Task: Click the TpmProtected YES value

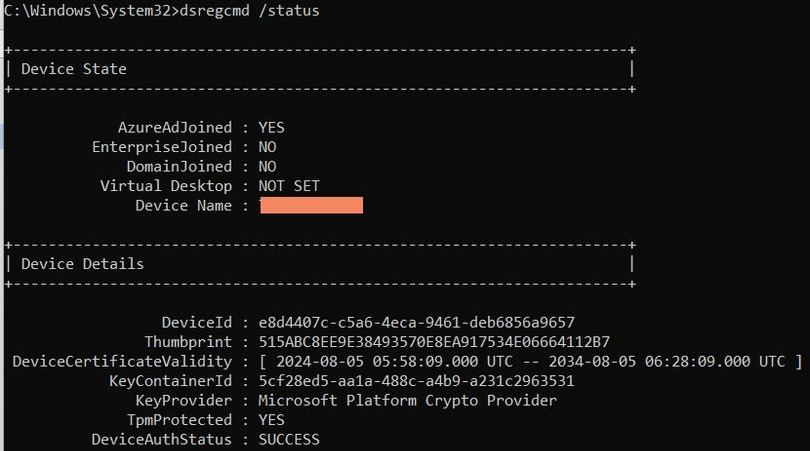Action: pos(272,420)
